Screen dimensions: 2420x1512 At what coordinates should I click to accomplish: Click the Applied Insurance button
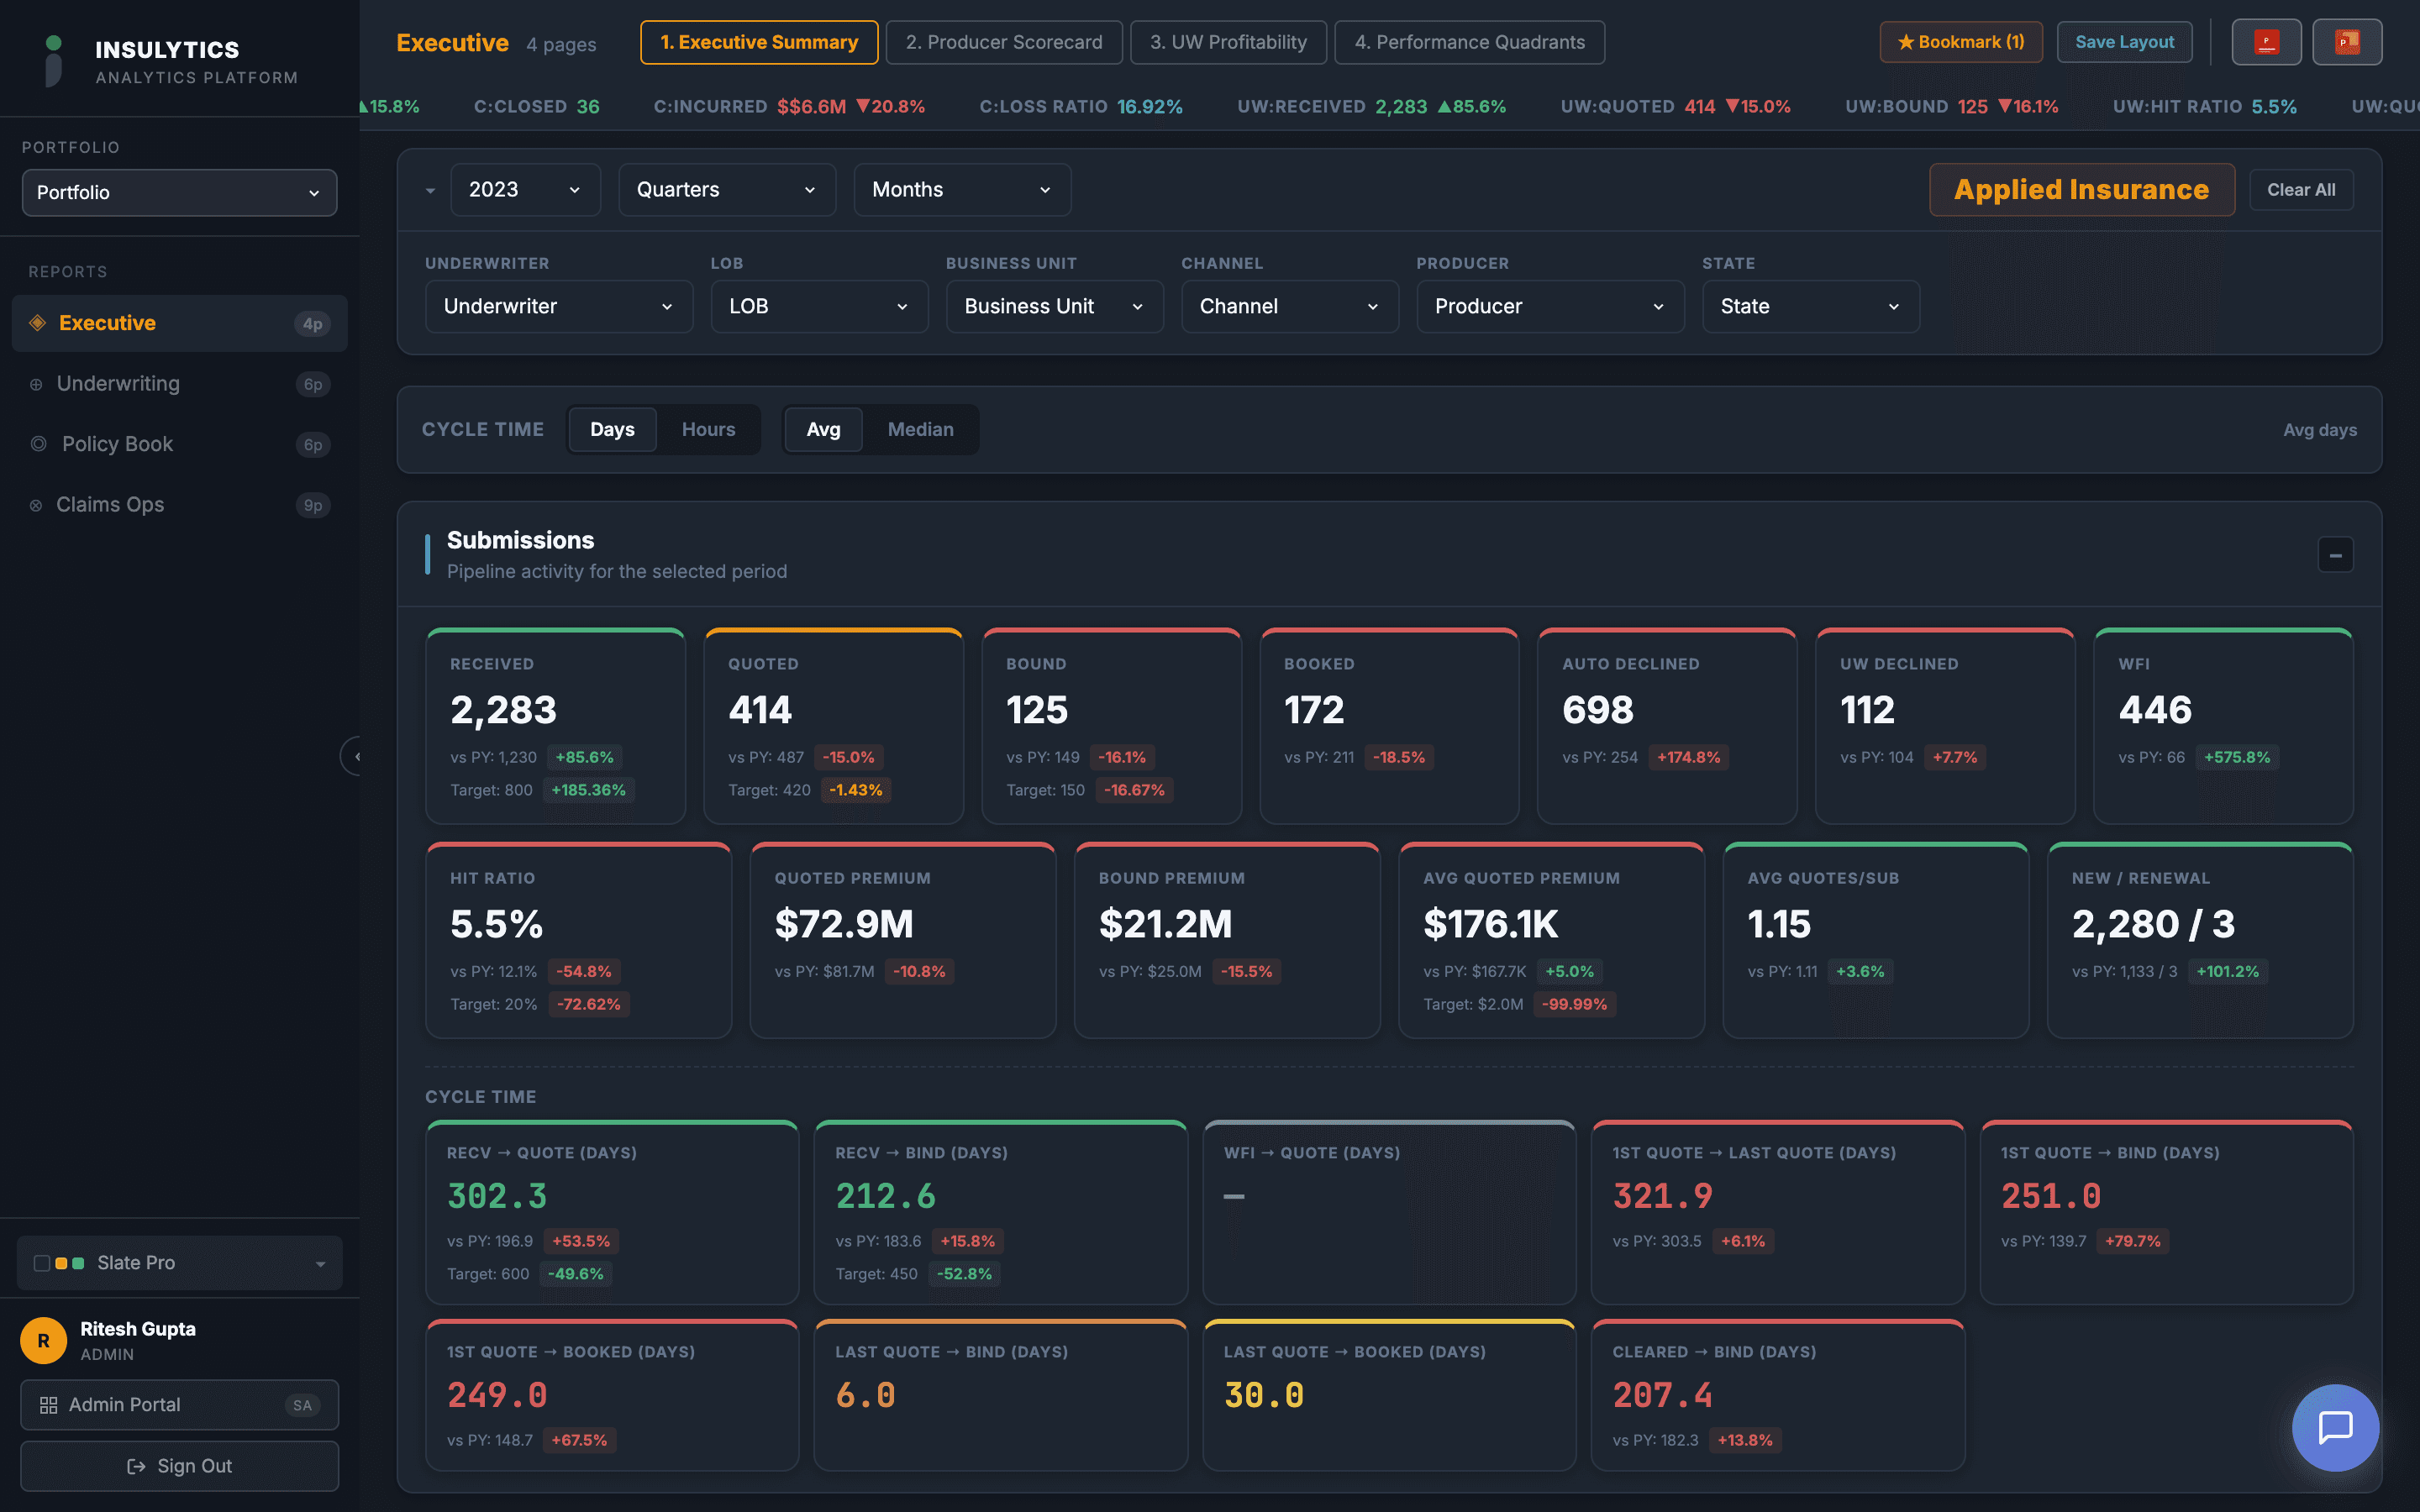2081,190
